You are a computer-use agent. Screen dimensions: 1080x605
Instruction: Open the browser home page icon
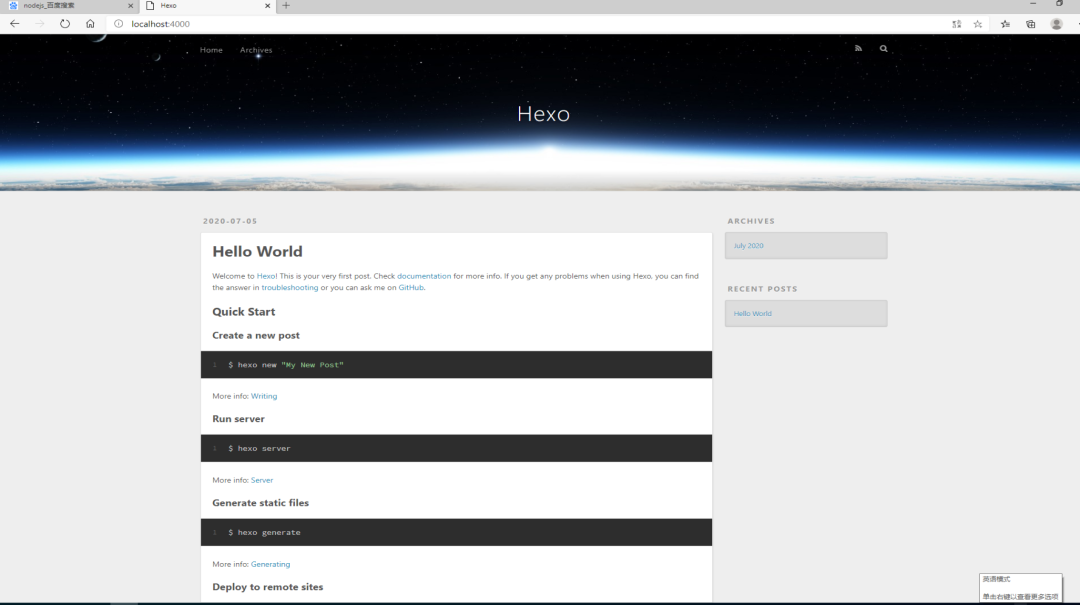pos(90,23)
